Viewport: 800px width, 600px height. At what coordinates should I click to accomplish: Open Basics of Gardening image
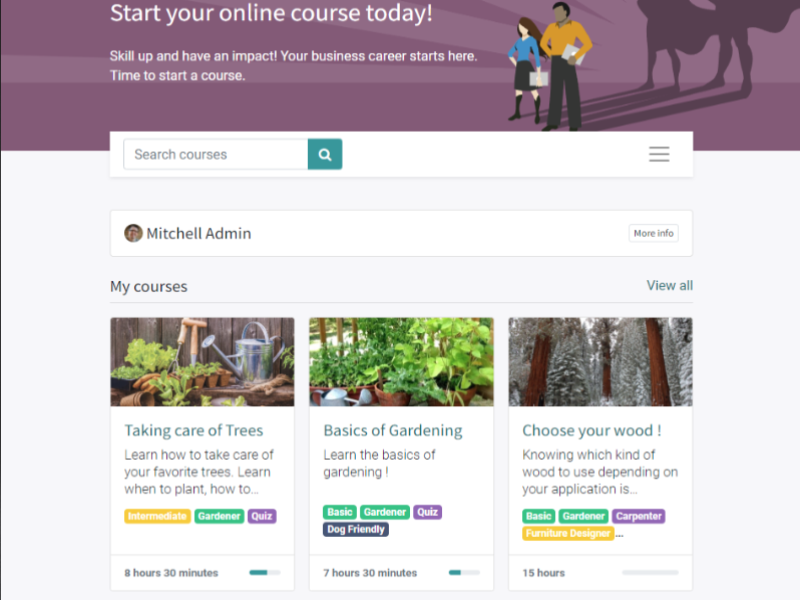(x=401, y=362)
